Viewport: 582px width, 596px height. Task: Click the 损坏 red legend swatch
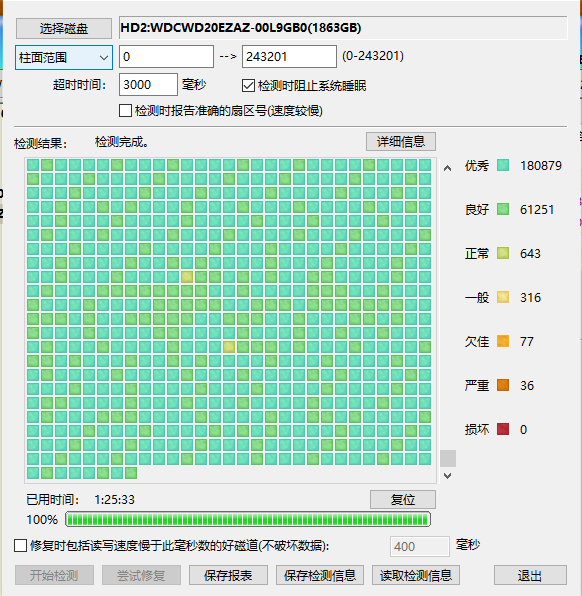tap(503, 429)
